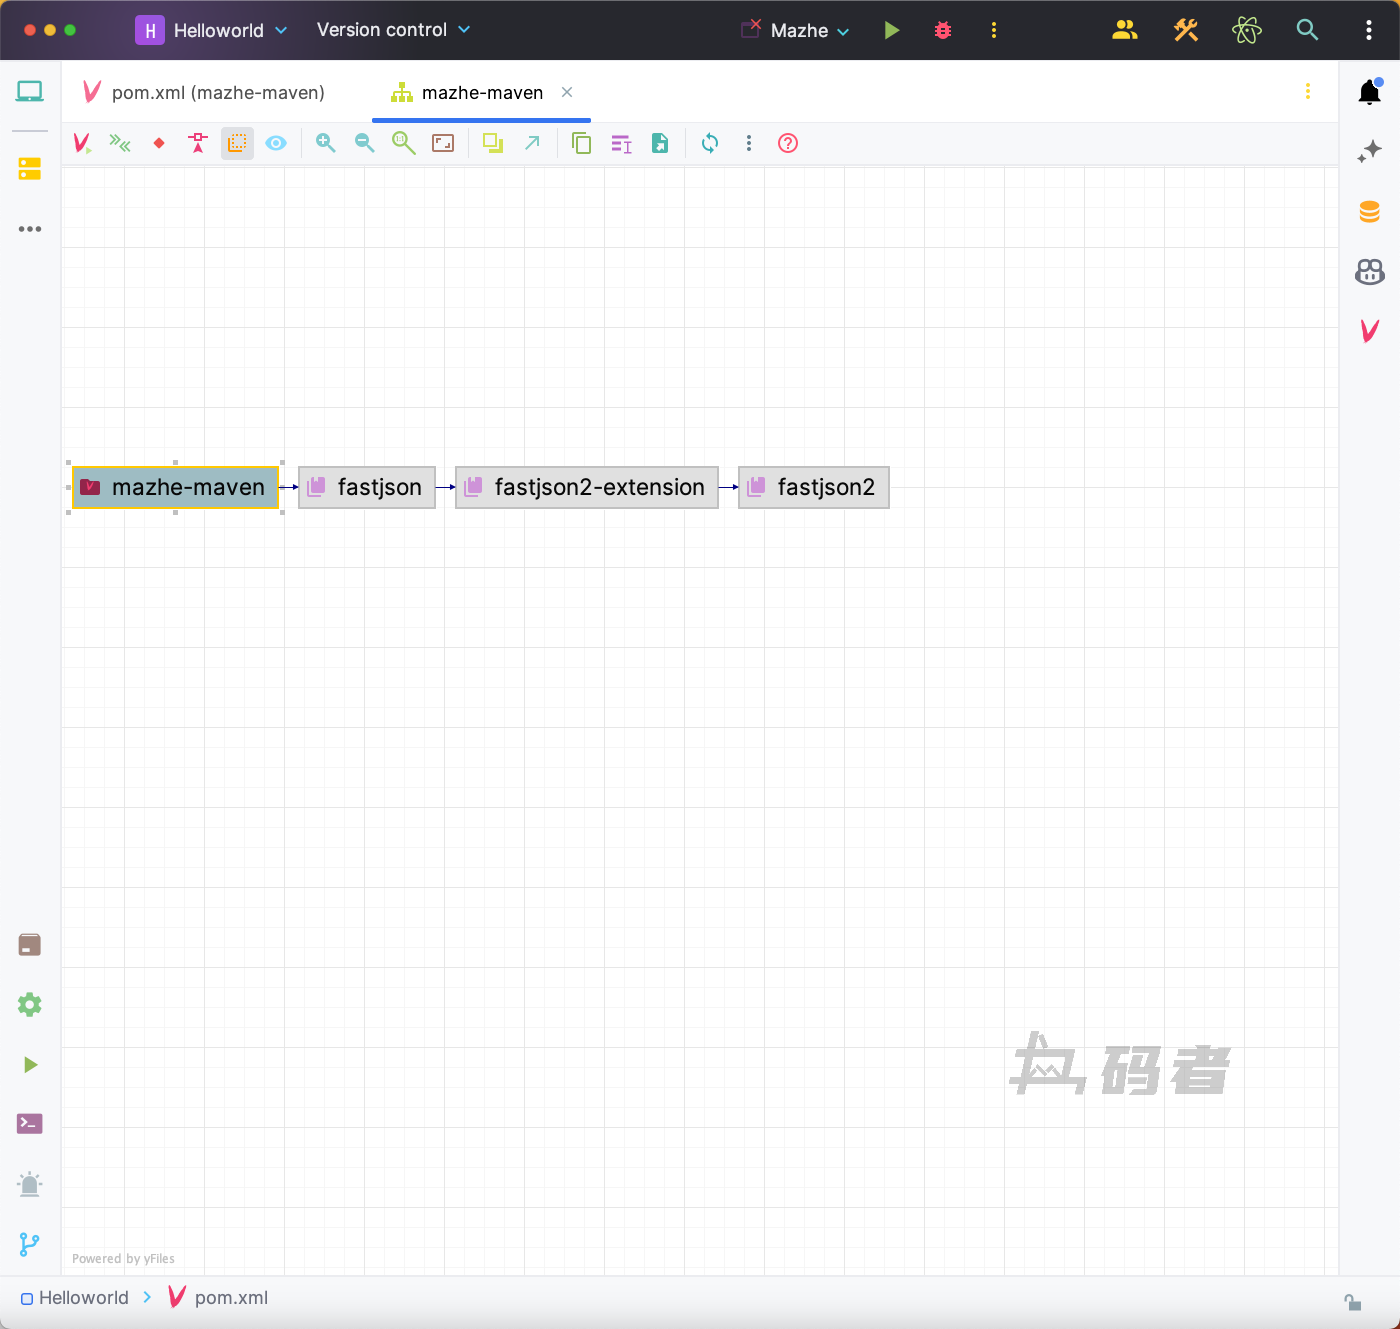Viewport: 1400px width, 1329px height.
Task: Toggle the eye visibility filter icon
Action: coord(276,143)
